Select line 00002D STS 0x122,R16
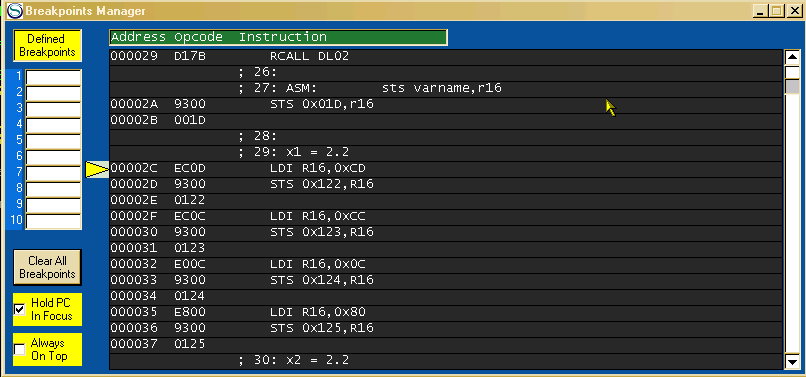This screenshot has height=377, width=806. point(446,184)
